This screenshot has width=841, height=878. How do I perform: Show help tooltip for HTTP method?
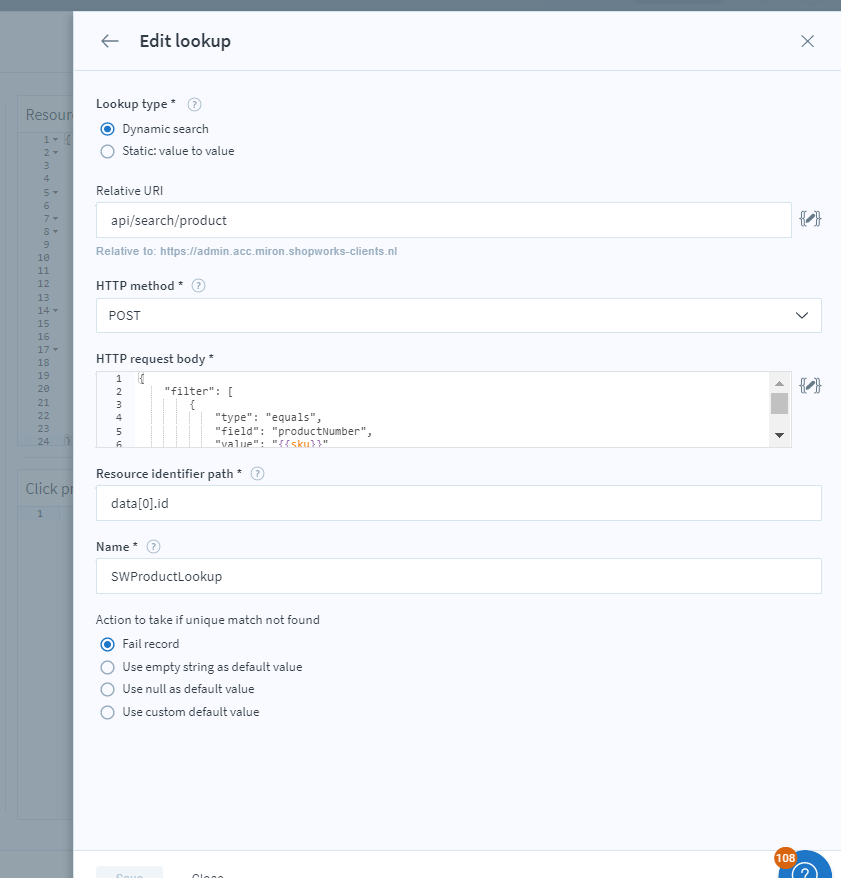pyautogui.click(x=198, y=285)
